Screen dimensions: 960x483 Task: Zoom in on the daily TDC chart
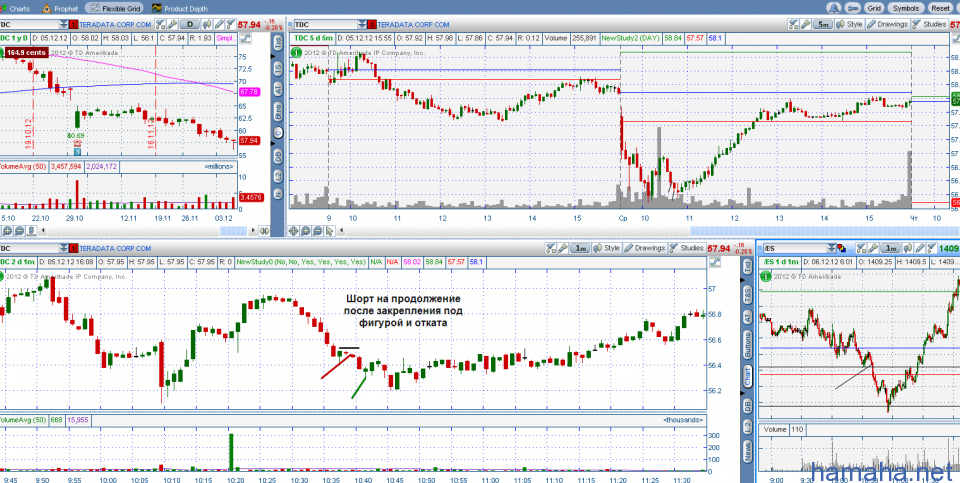point(7,231)
